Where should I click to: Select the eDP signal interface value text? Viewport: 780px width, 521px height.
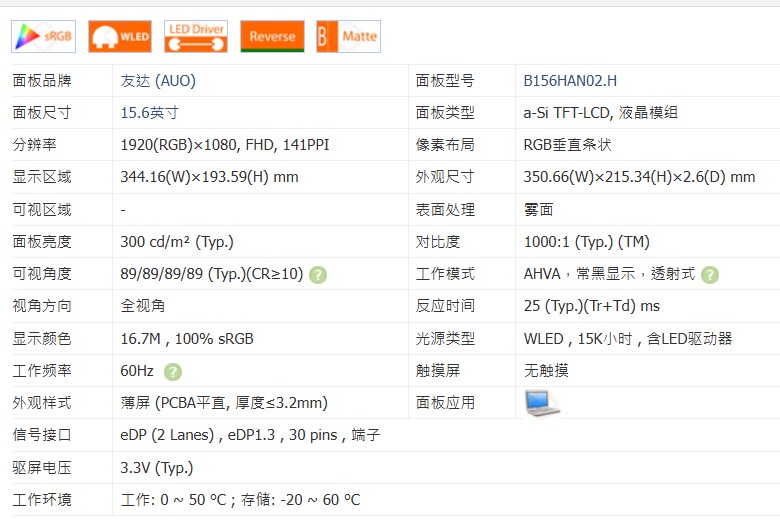click(250, 435)
